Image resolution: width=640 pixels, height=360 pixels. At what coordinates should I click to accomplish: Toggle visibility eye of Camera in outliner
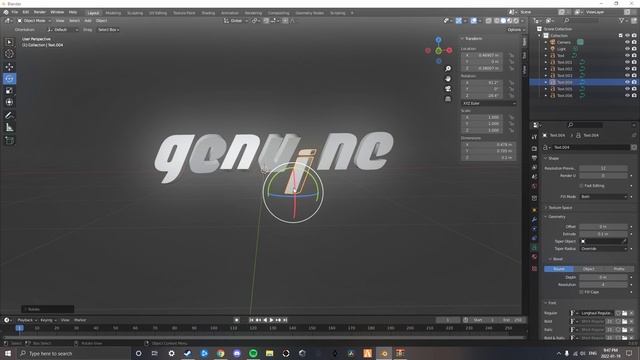[x=627, y=42]
